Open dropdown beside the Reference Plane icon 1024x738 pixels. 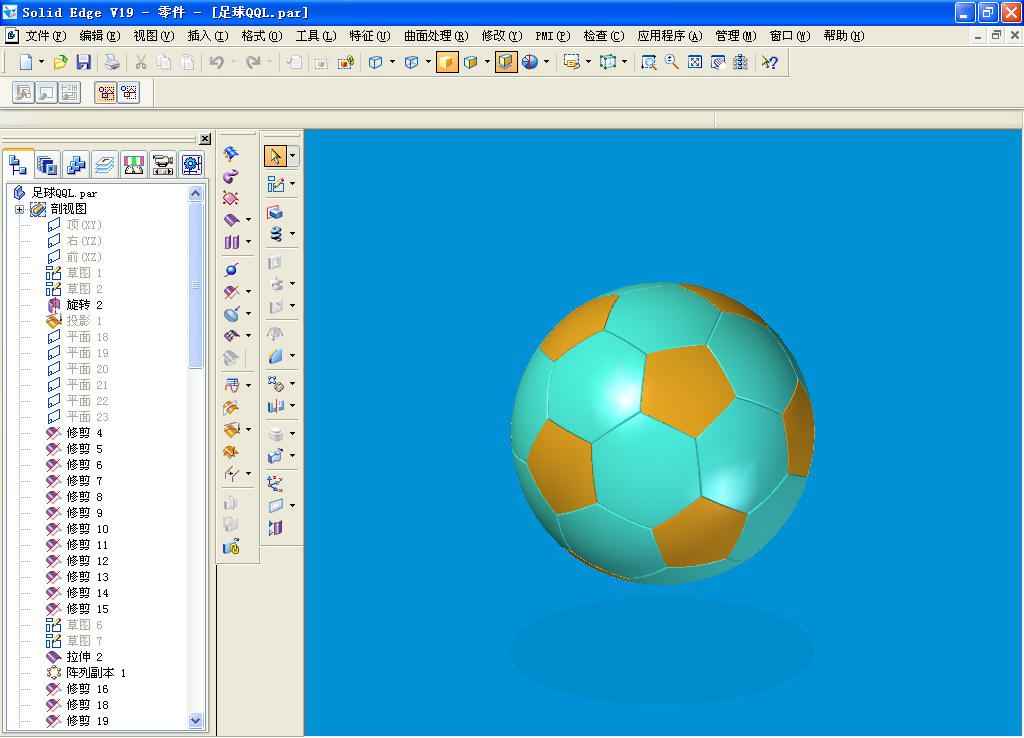[x=293, y=505]
